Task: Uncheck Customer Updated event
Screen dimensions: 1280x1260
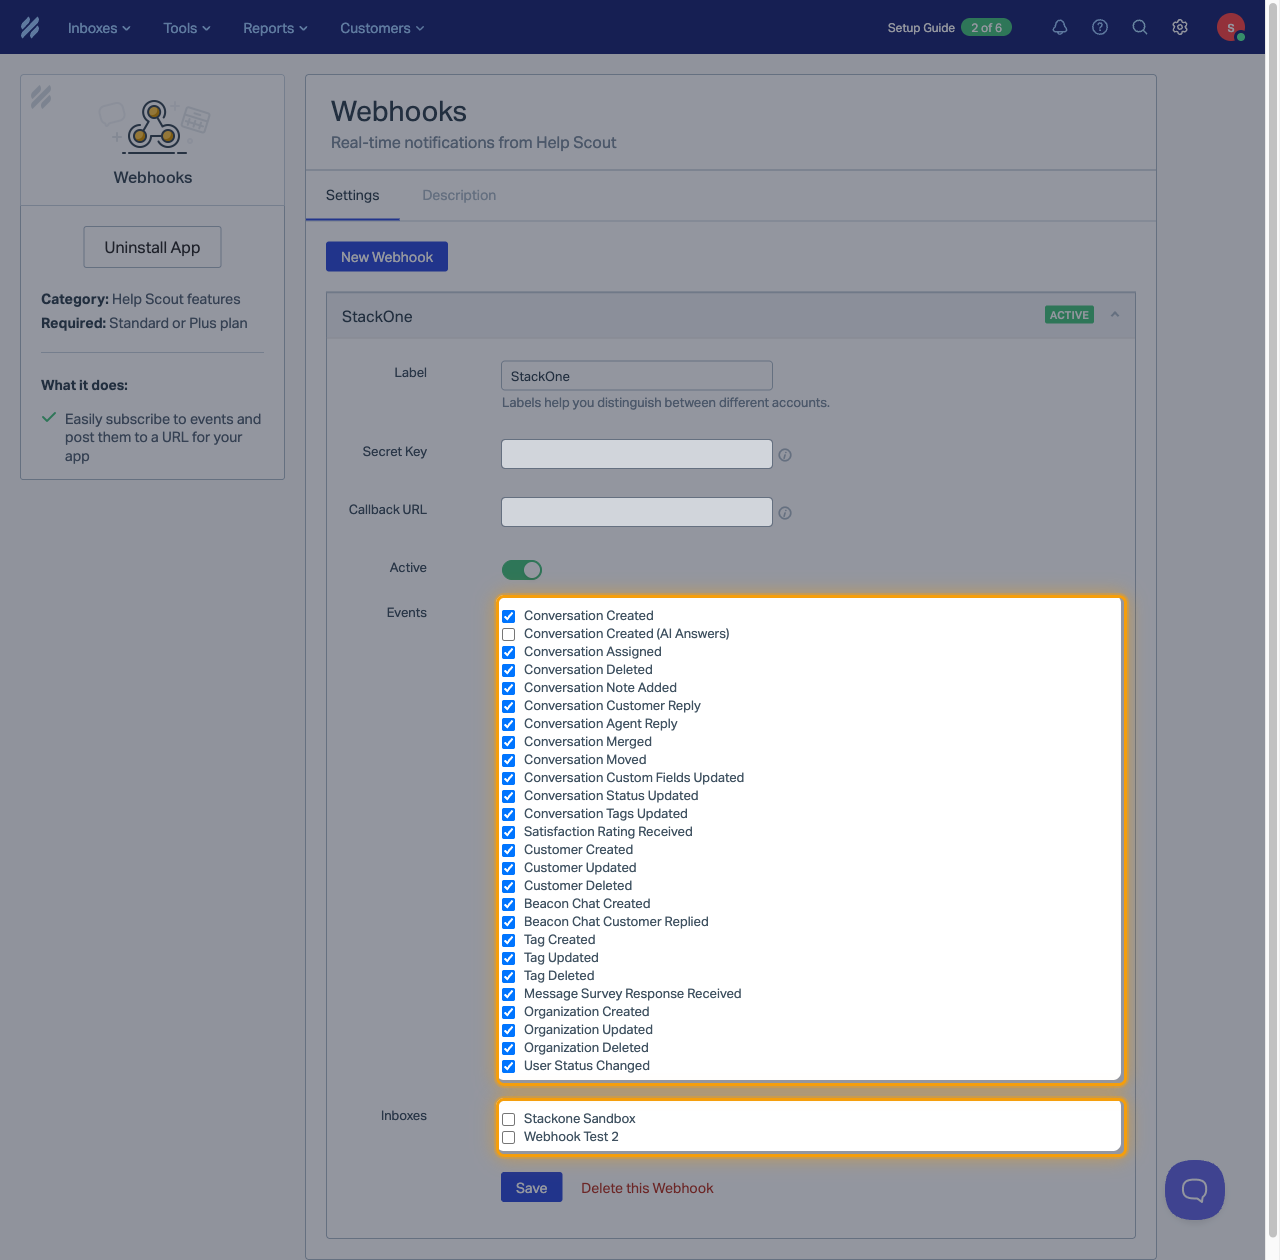Action: click(509, 868)
